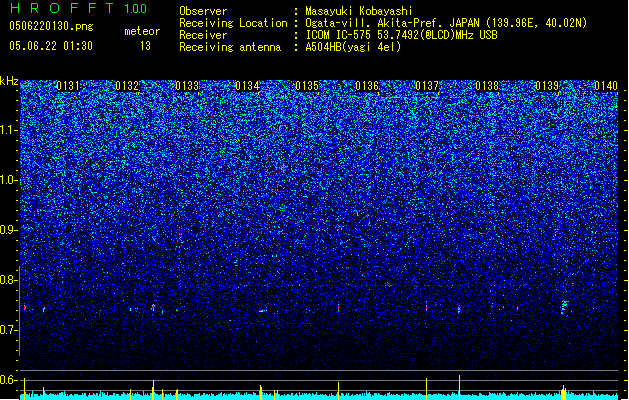This screenshot has height=400, width=629.
Task: Click the large meteor echo cluster after 0139
Action: pos(564,308)
